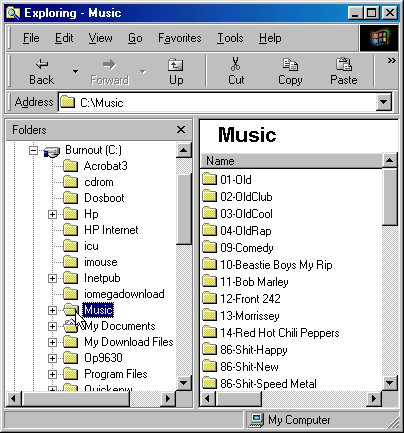Show more toolbar buttons via double chevron
The height and width of the screenshot is (433, 404).
tap(391, 61)
